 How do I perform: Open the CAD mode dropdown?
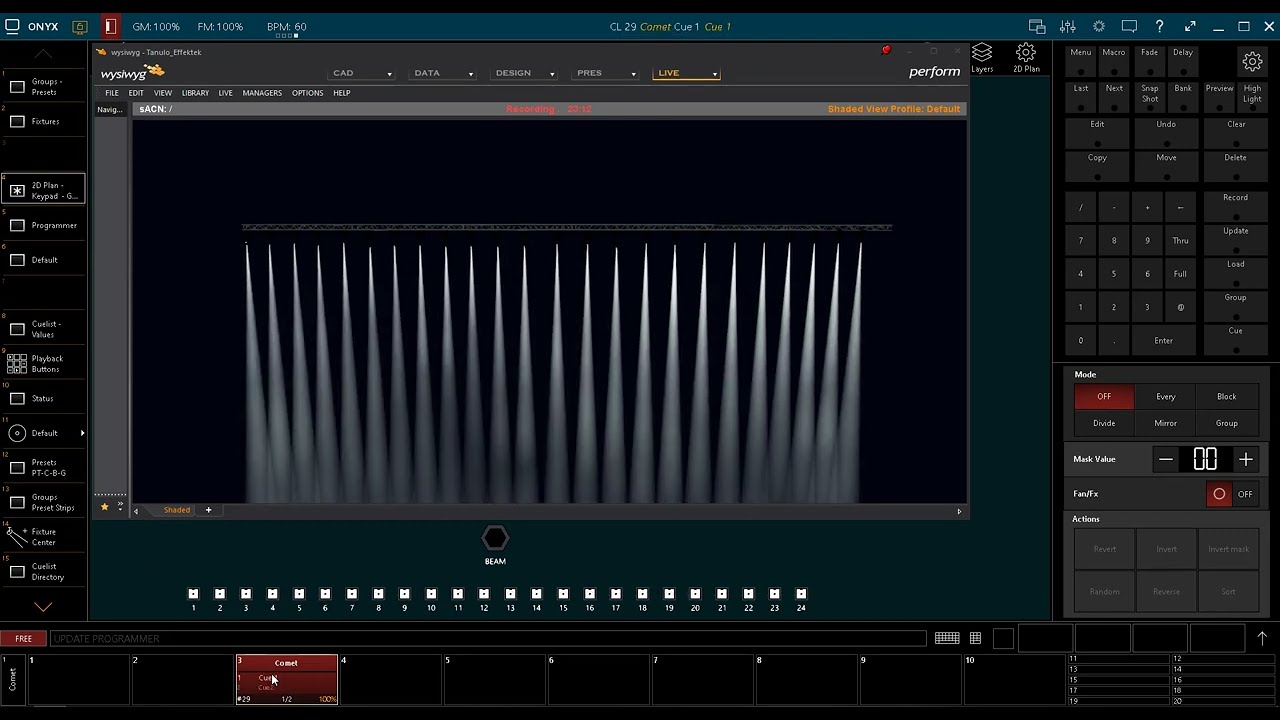pyautogui.click(x=362, y=73)
